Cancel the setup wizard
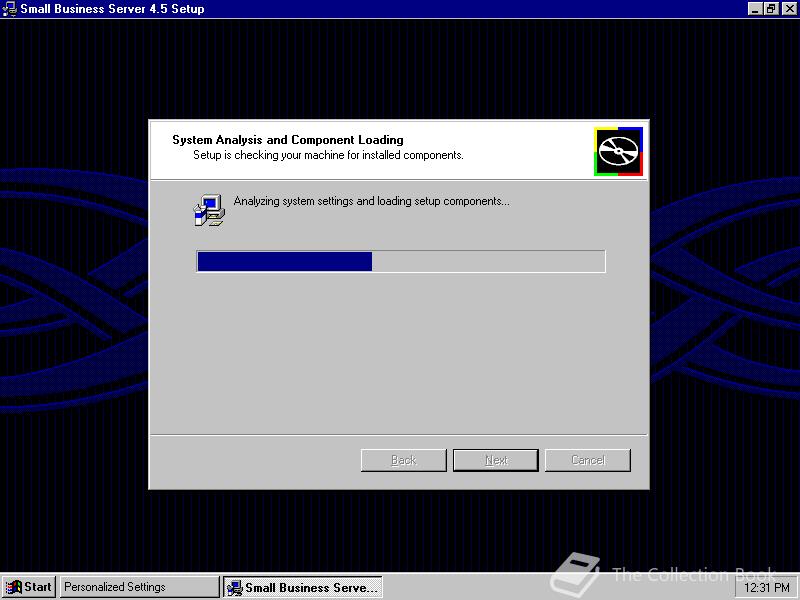This screenshot has height=600, width=800. point(588,460)
